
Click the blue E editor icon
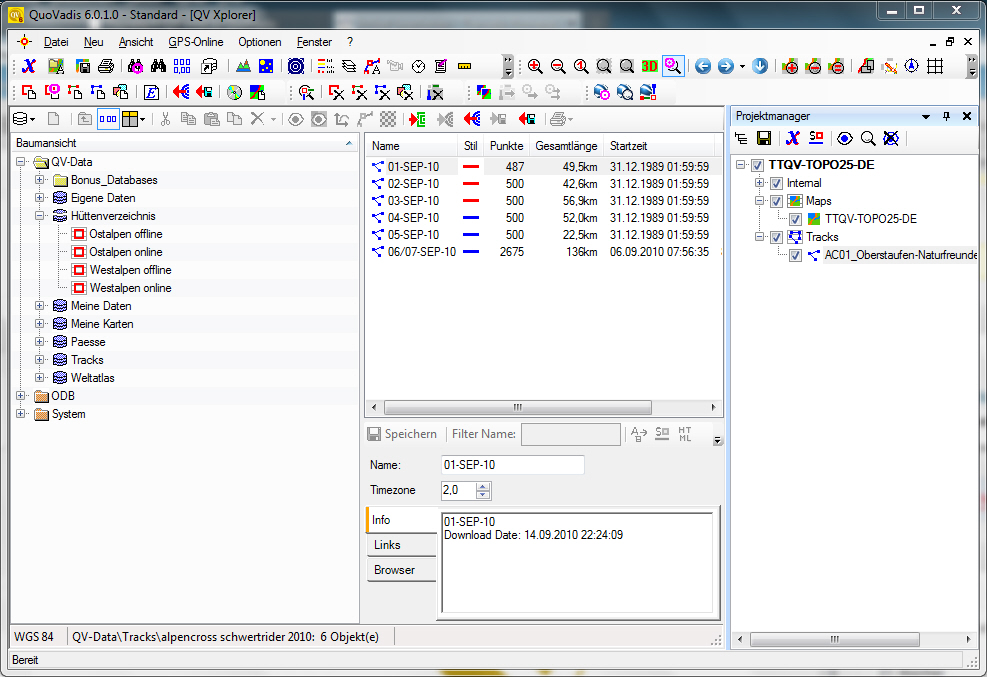point(151,92)
